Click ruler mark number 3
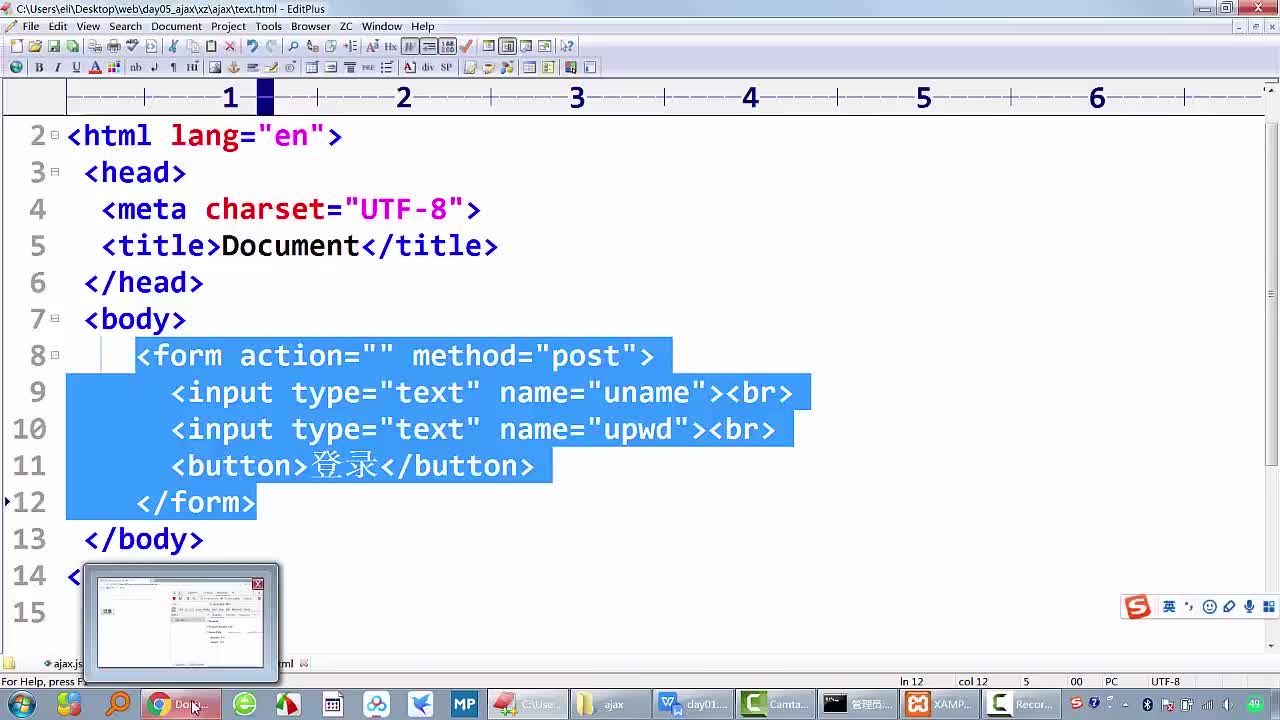This screenshot has height=720, width=1280. (577, 97)
